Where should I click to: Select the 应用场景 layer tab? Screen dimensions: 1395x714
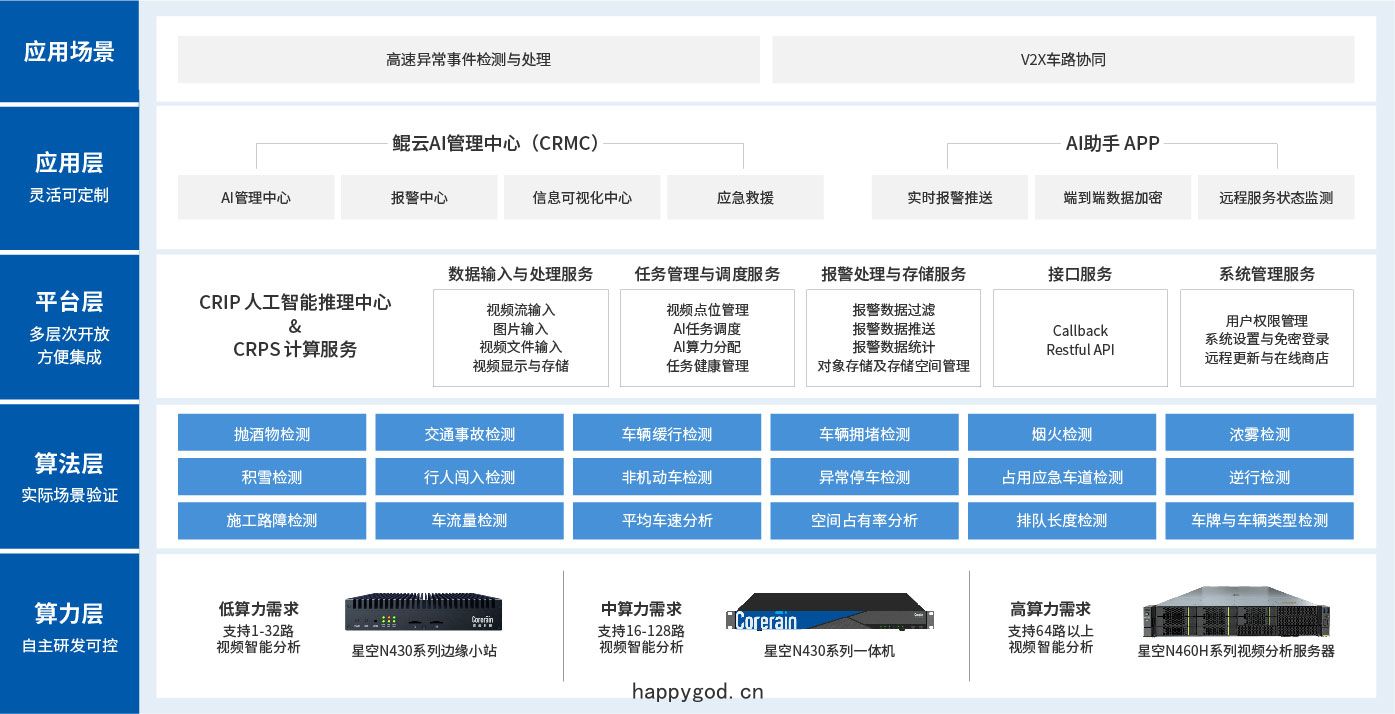69,51
